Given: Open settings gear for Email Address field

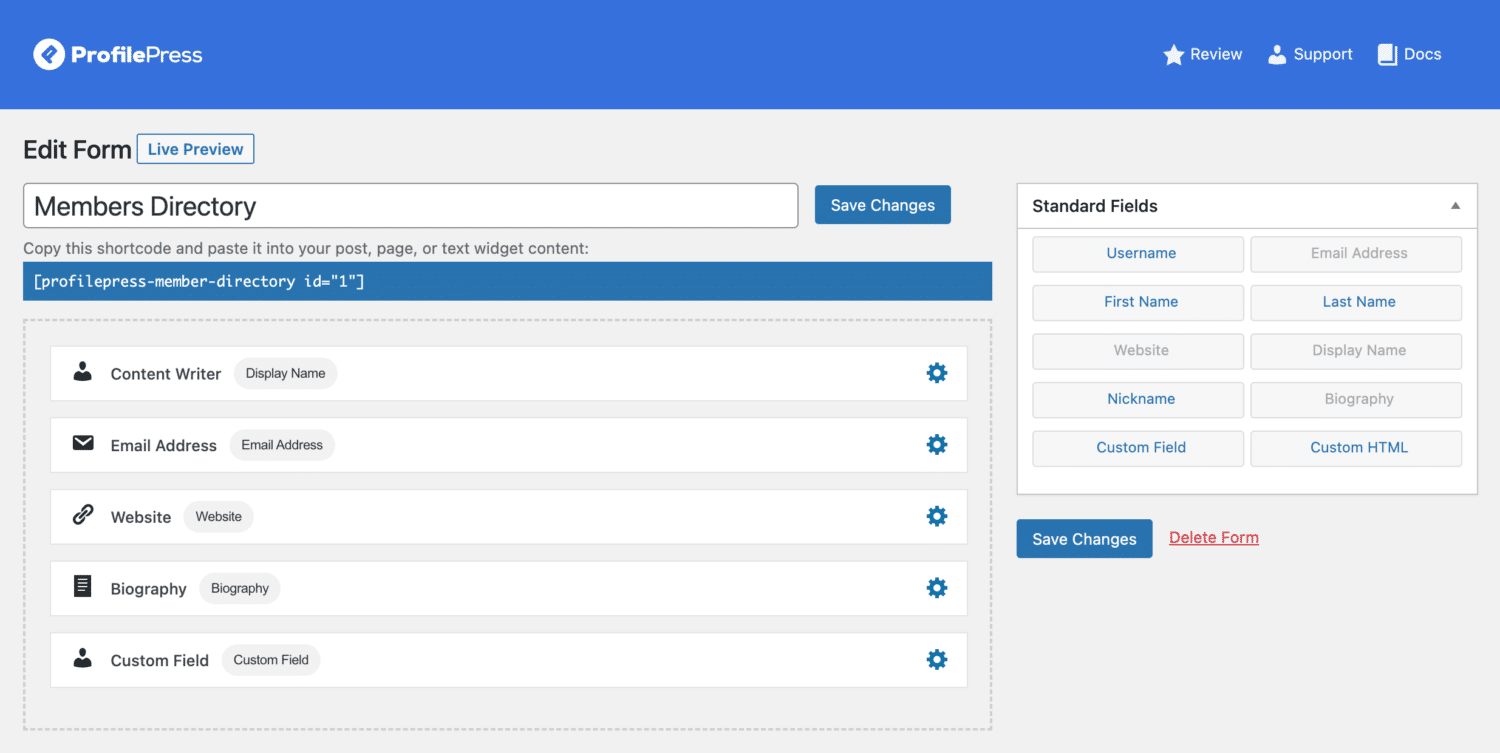Looking at the screenshot, I should 936,445.
